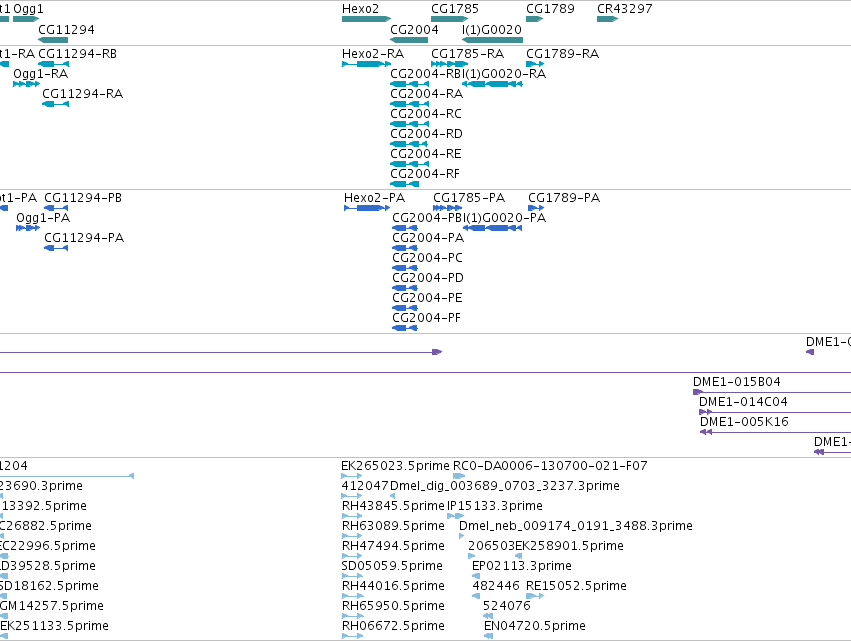Select the CG2004-RD transcript
This screenshot has width=851, height=641.
click(409, 144)
